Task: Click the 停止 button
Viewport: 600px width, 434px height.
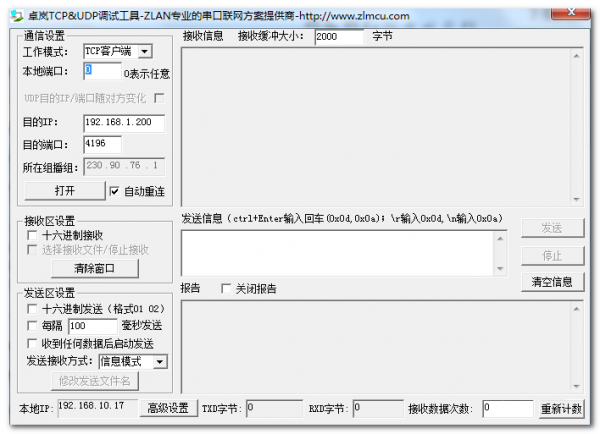Action: click(x=552, y=256)
